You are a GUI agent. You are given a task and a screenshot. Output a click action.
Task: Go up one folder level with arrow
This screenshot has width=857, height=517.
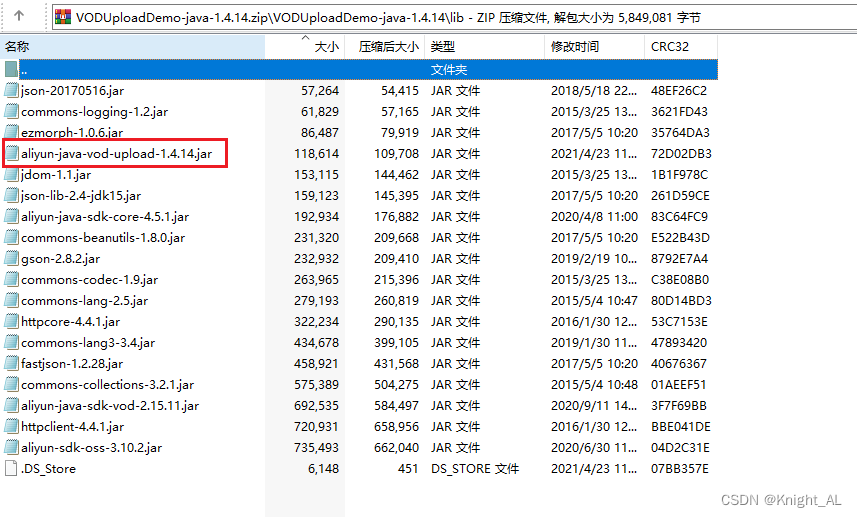click(19, 16)
